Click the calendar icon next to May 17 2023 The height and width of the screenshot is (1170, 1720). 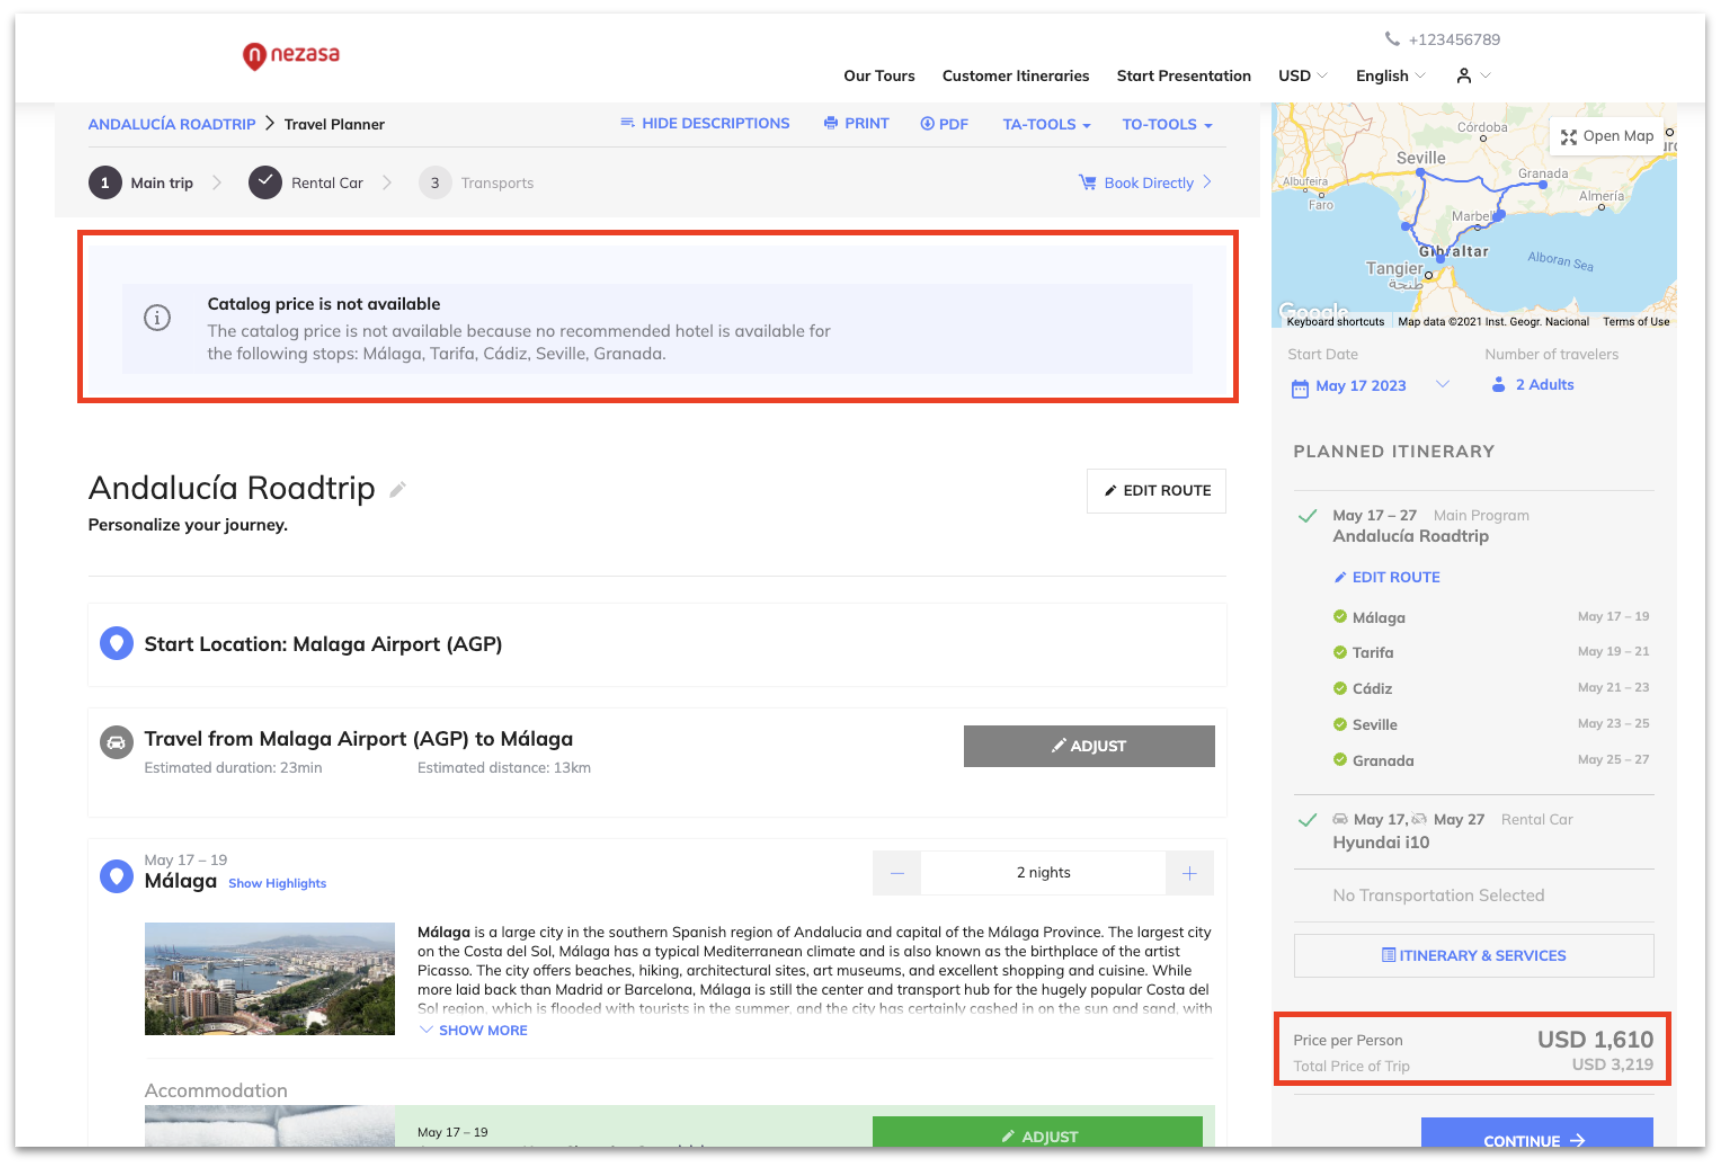(1300, 389)
